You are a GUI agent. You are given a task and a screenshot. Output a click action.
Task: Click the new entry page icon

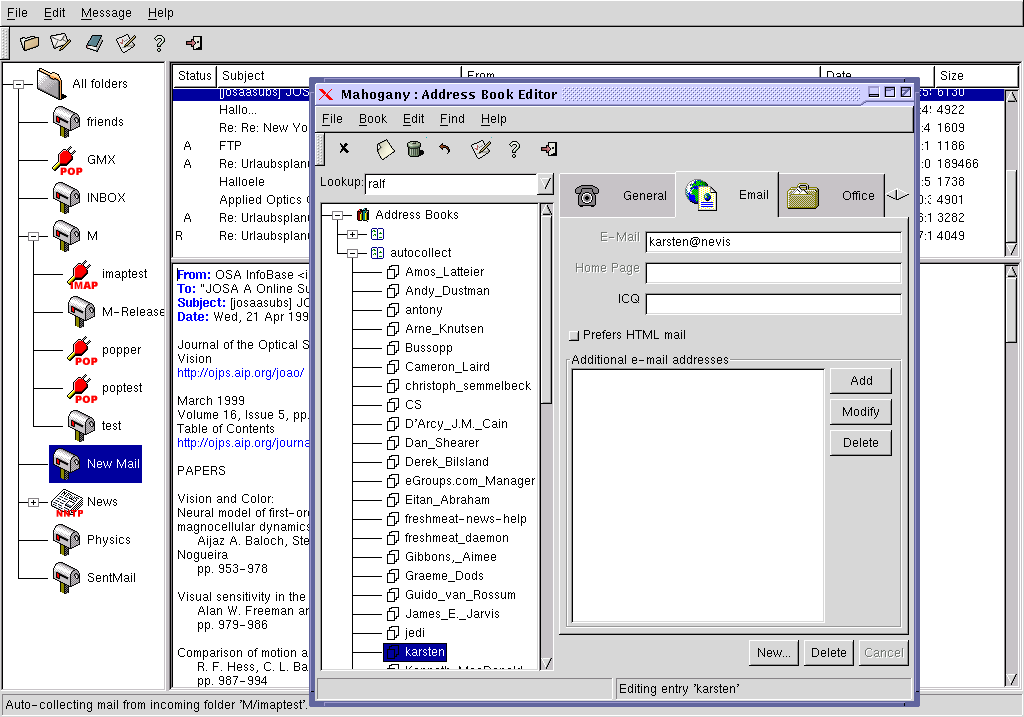[x=385, y=149]
